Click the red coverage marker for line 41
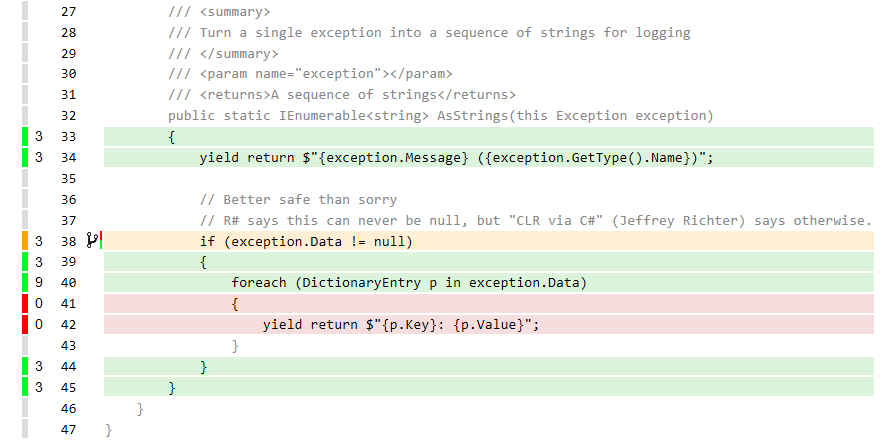This screenshot has height=443, width=895. coord(25,304)
